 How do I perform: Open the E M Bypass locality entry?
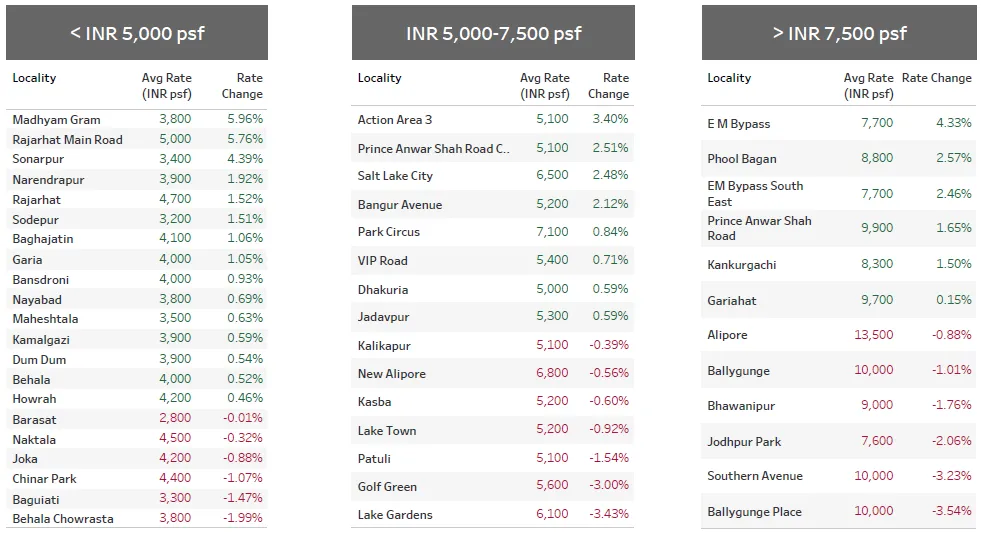pyautogui.click(x=739, y=124)
